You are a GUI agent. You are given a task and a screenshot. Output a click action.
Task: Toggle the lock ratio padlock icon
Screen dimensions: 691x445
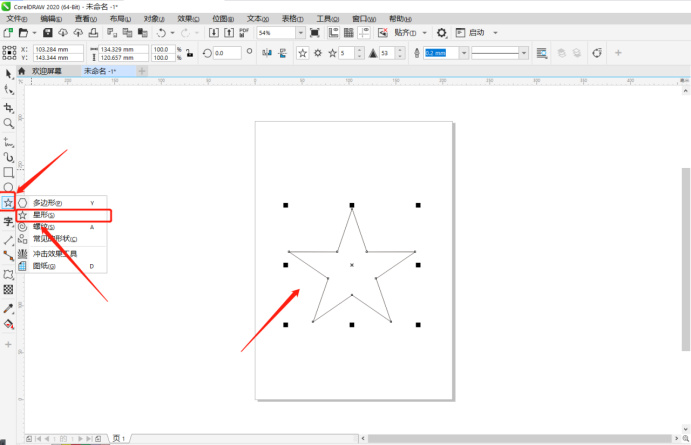coord(189,53)
